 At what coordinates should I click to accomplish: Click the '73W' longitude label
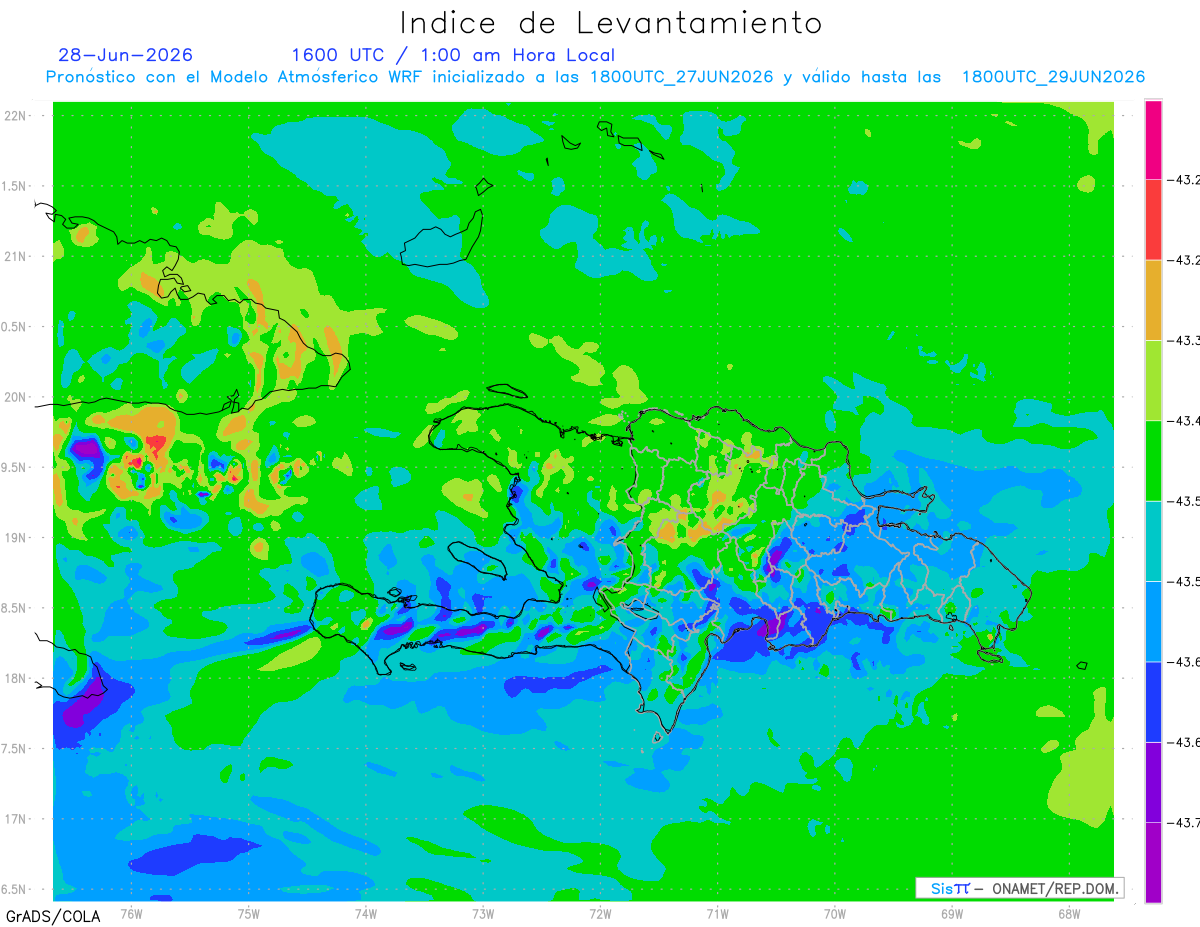[x=483, y=912]
